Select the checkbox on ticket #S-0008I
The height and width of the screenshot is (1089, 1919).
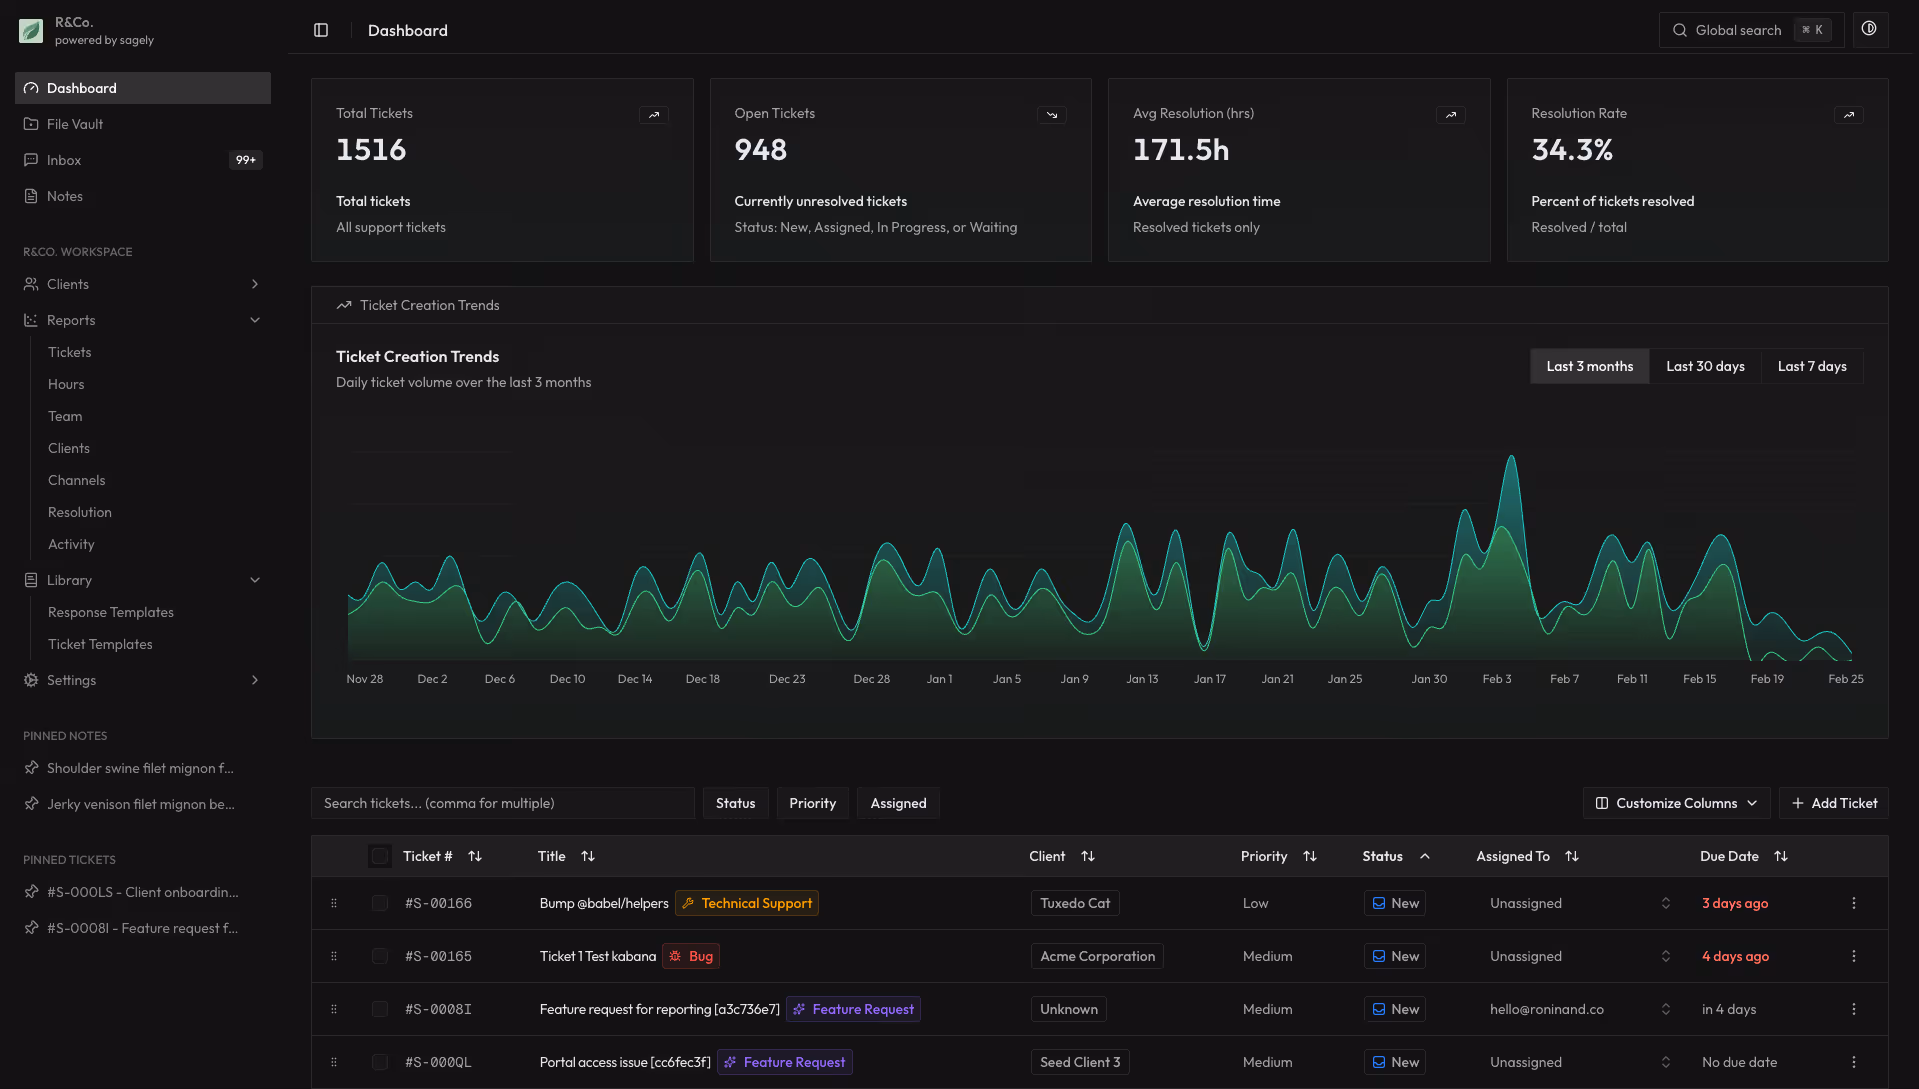click(x=380, y=1009)
